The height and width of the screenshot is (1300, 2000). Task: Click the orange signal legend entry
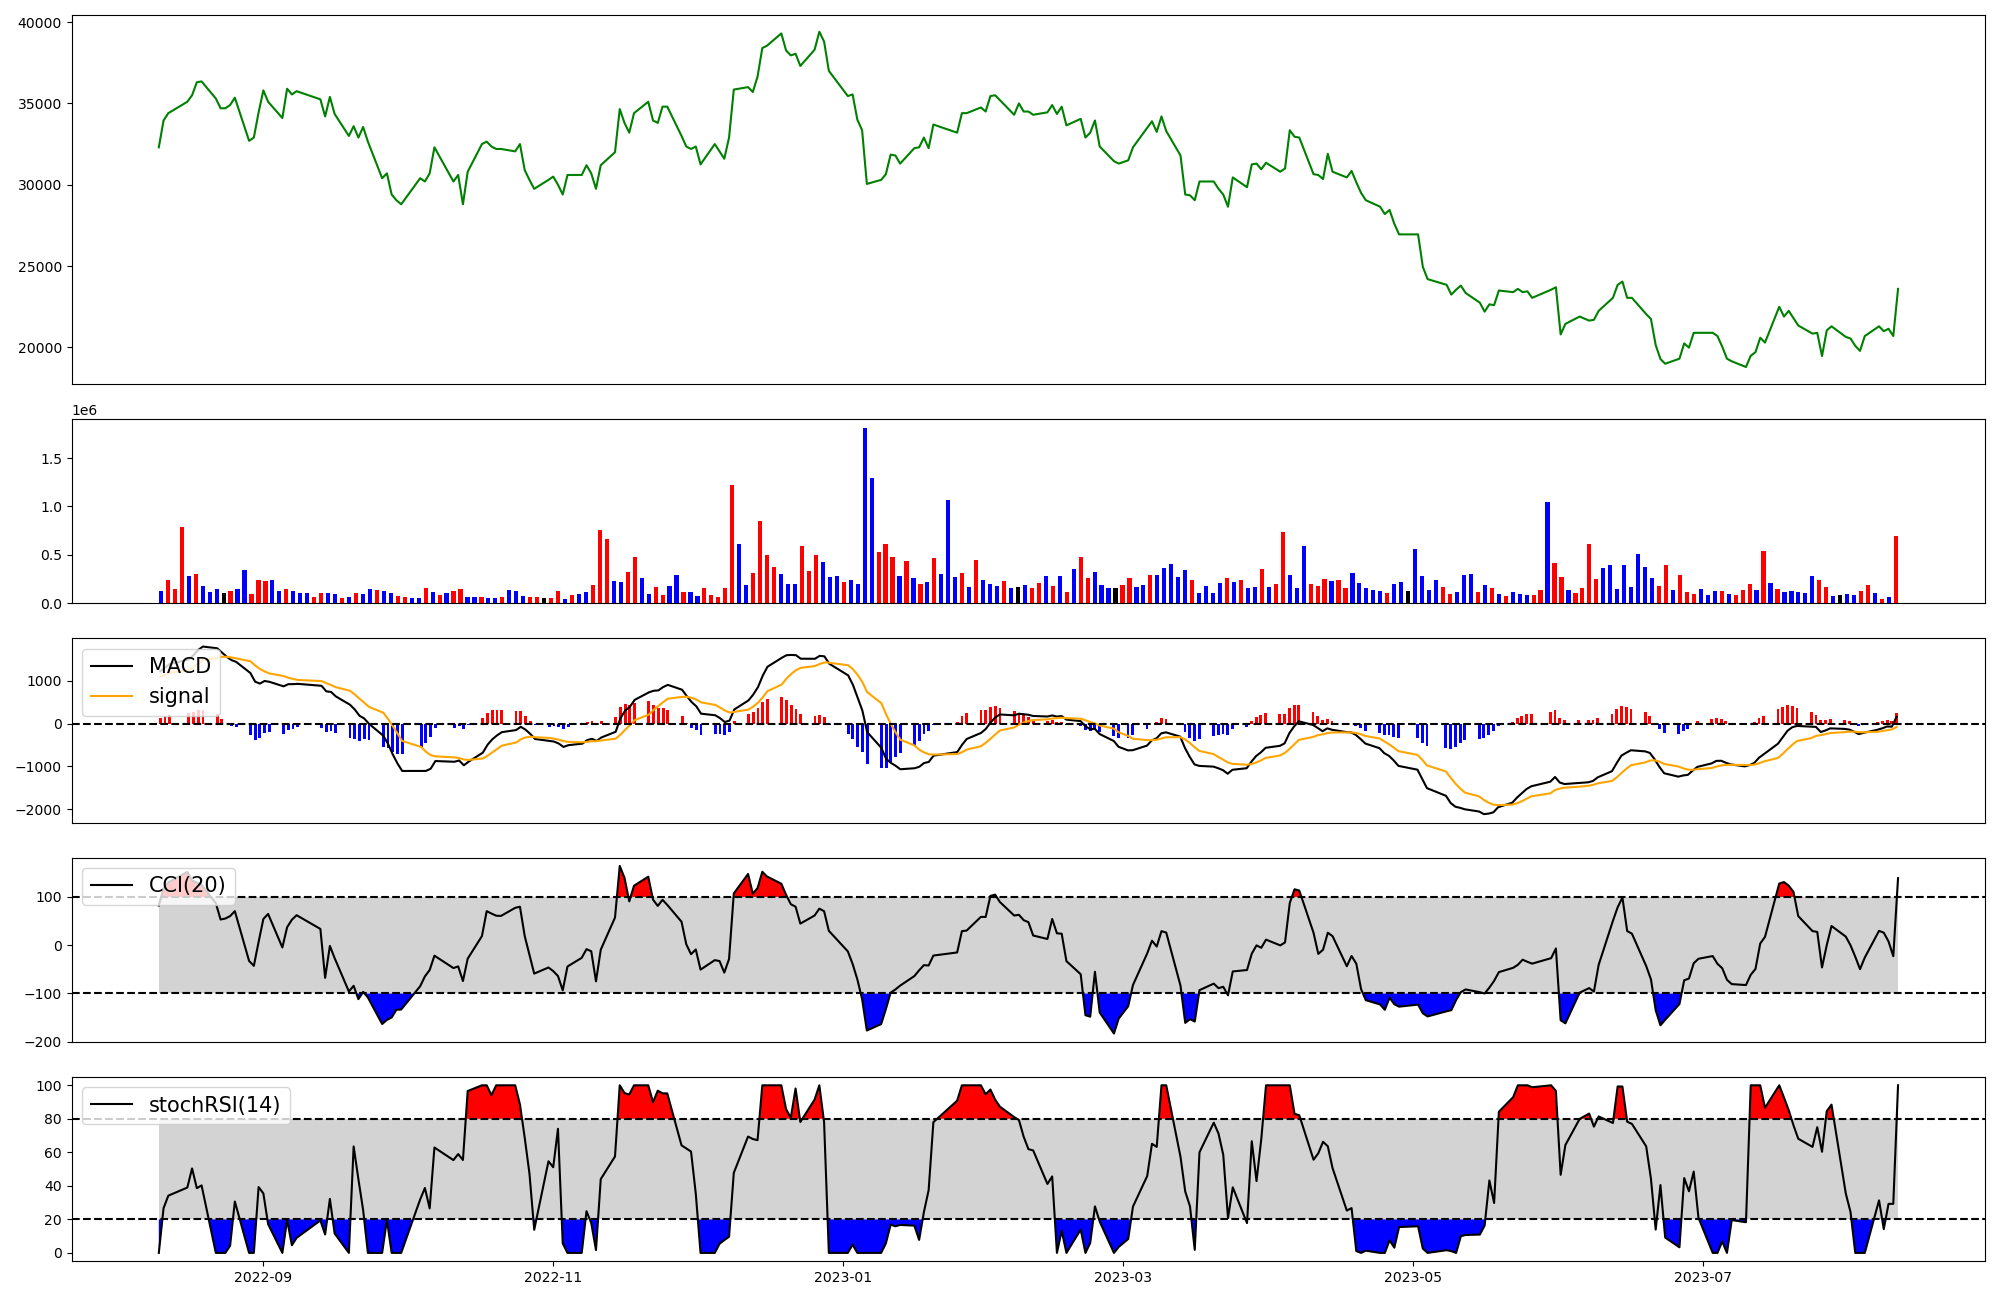click(179, 696)
